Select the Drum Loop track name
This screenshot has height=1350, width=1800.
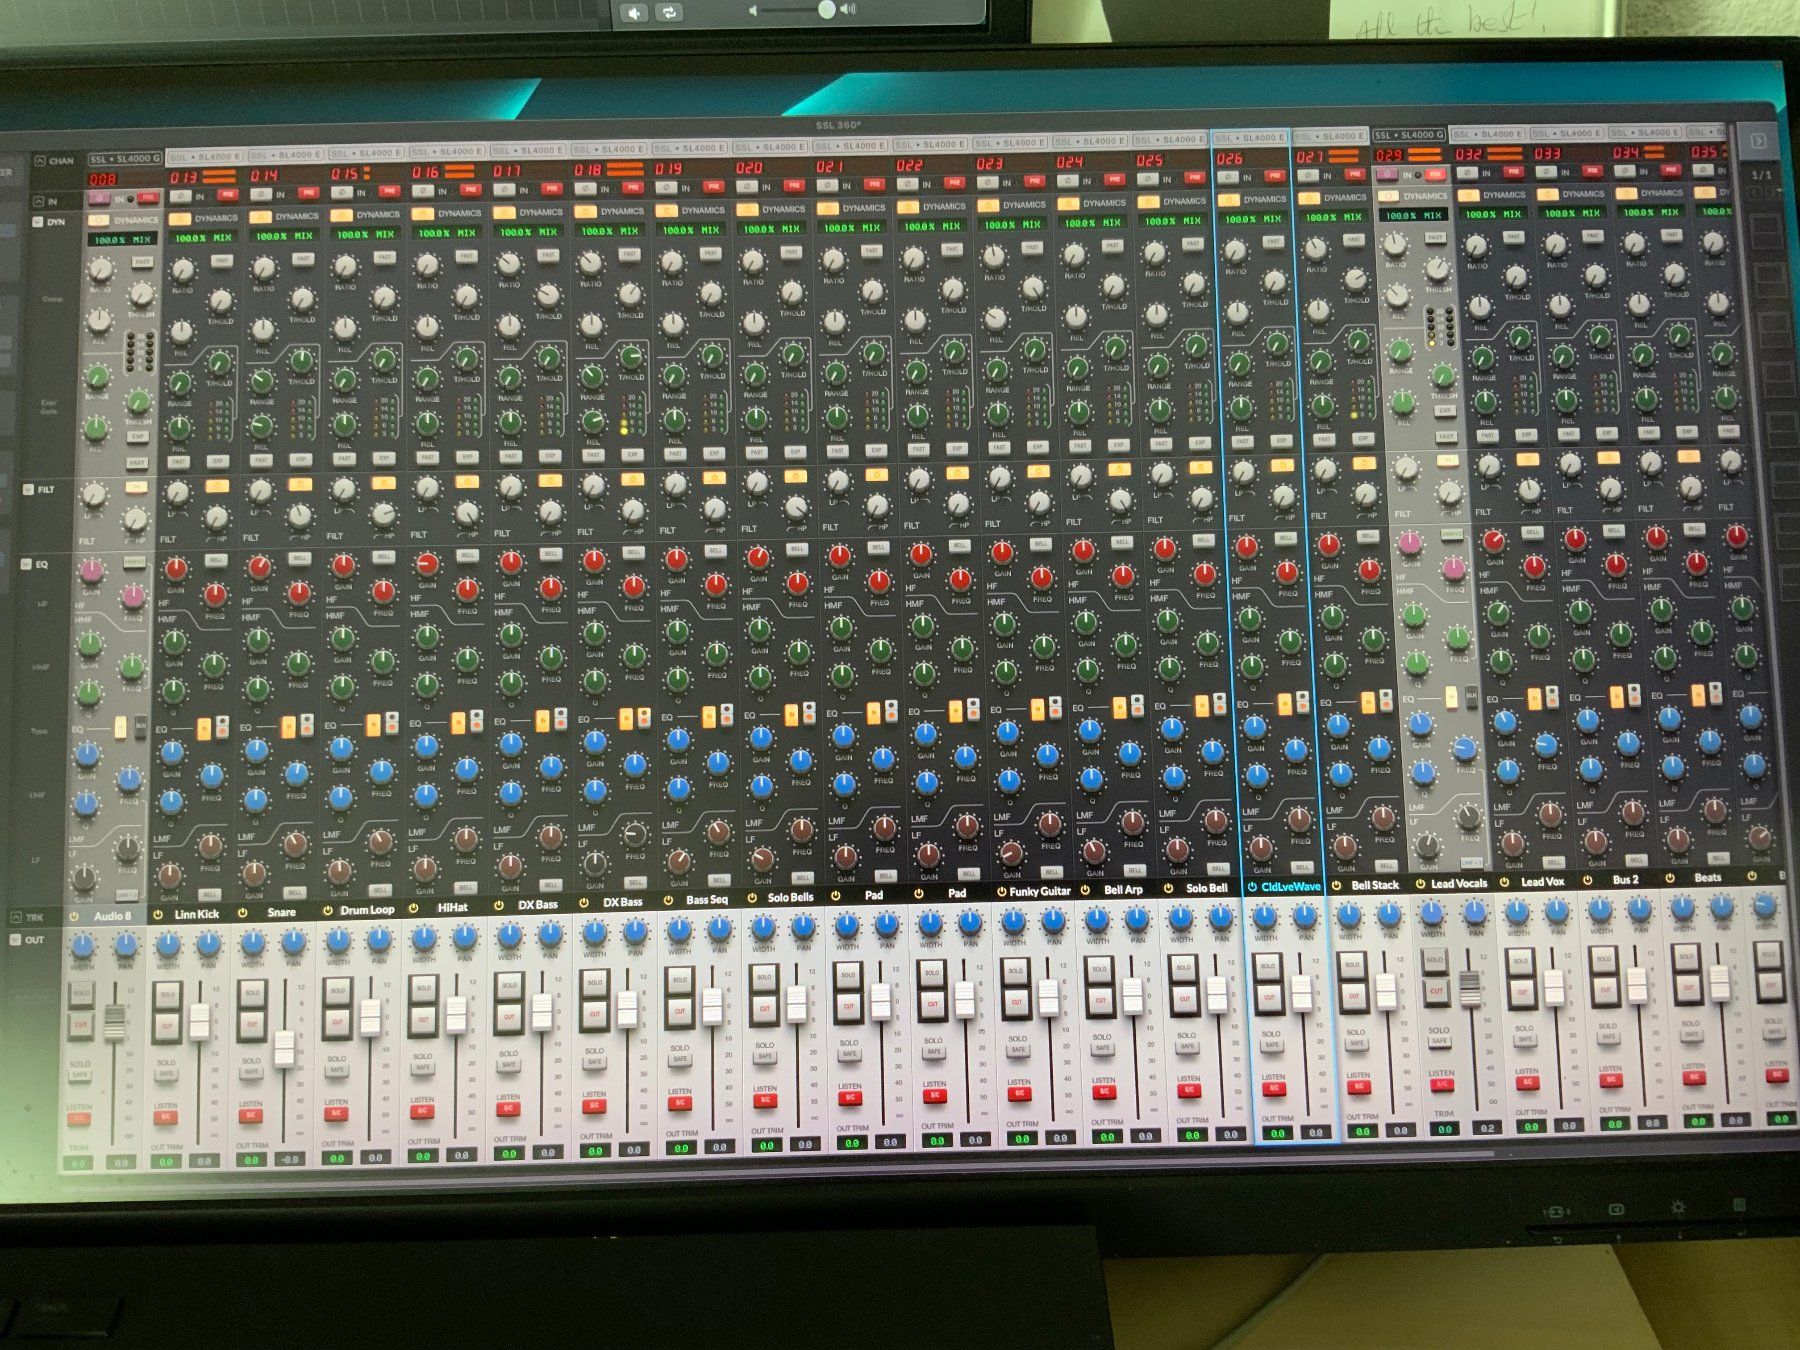click(x=367, y=910)
